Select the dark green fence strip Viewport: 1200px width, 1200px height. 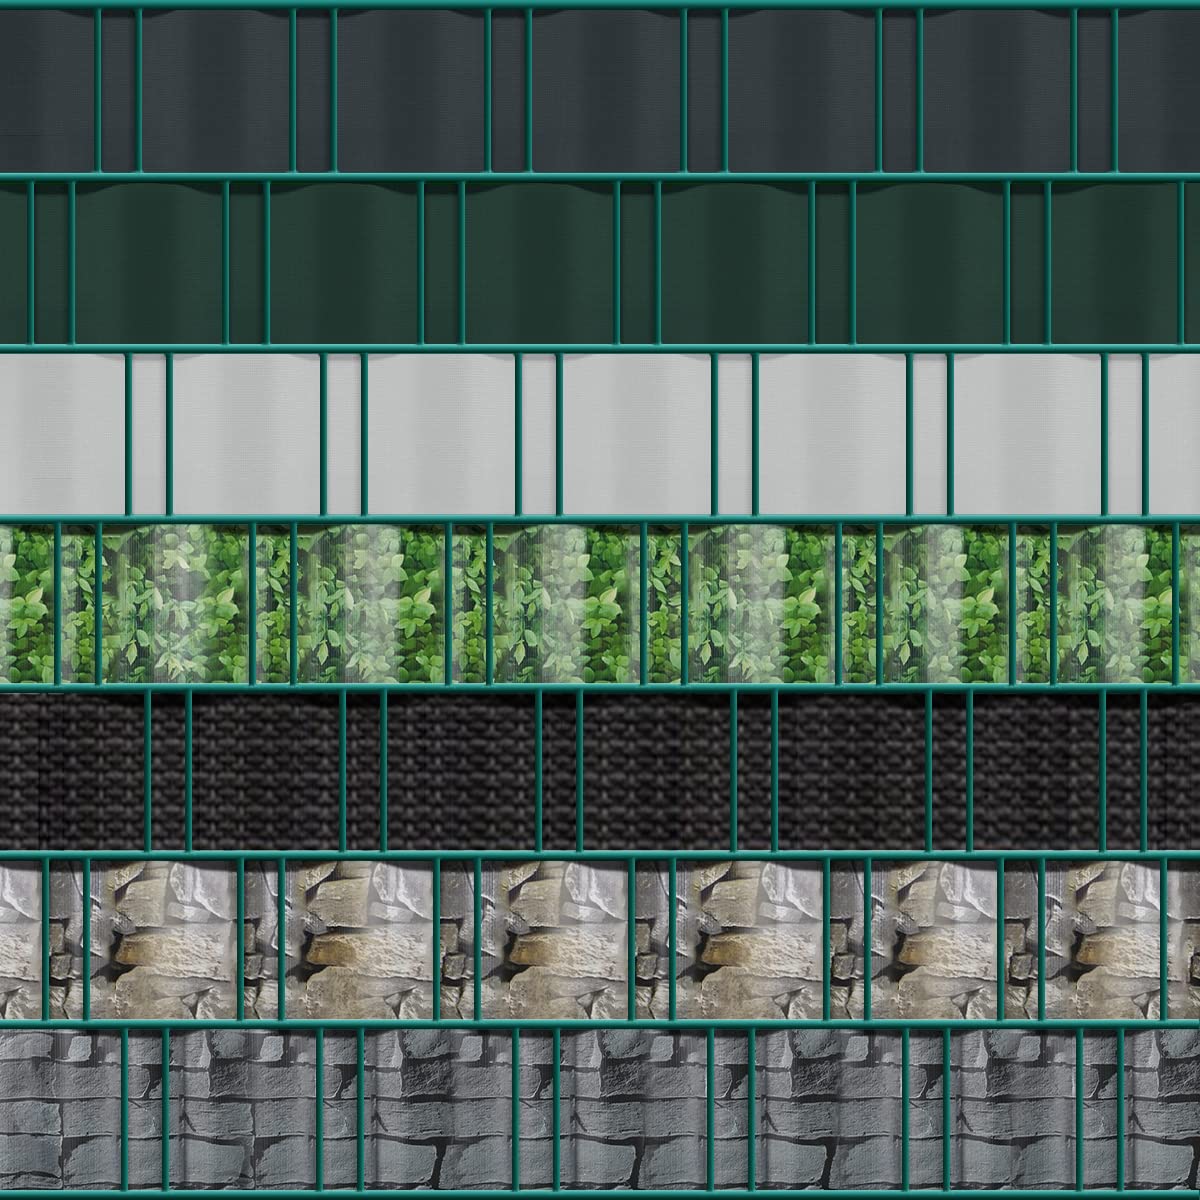point(600,262)
